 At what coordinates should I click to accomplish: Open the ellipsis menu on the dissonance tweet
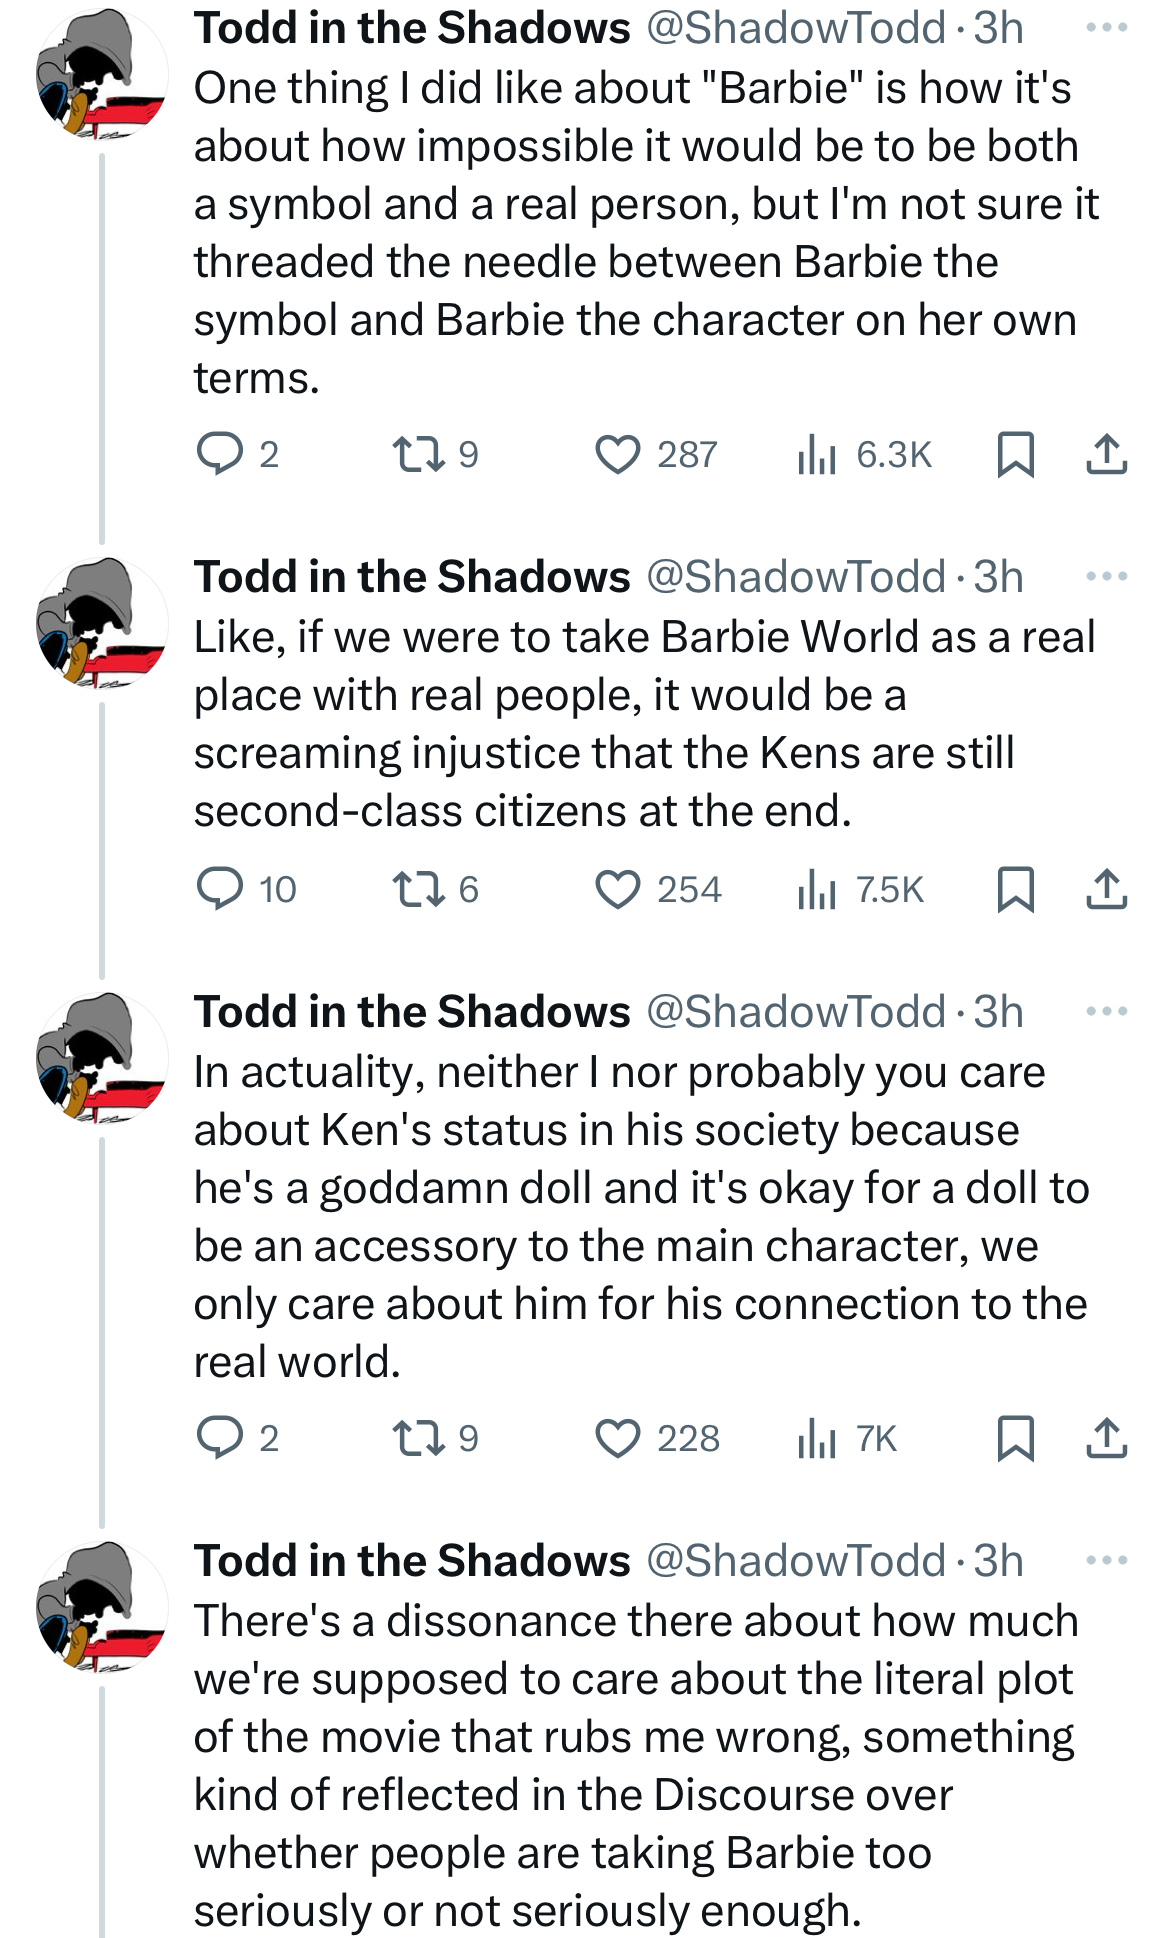tap(1107, 1561)
